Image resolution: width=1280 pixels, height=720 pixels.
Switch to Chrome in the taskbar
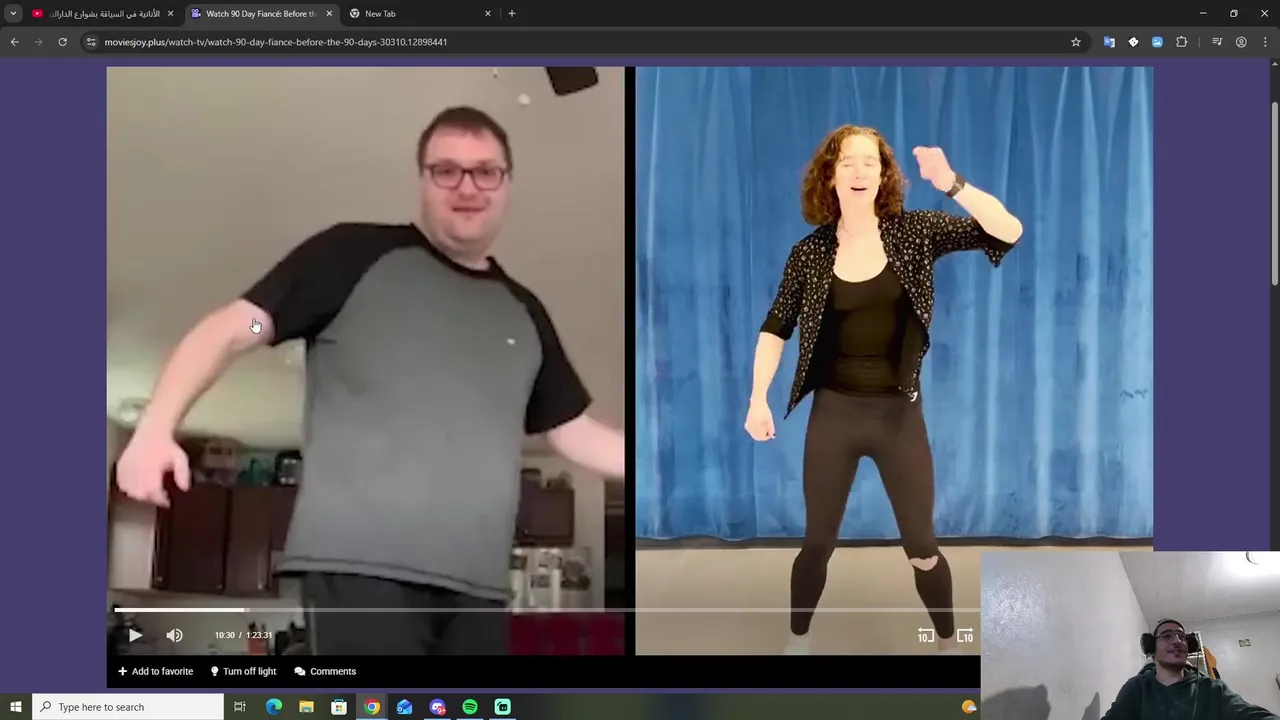[x=372, y=707]
